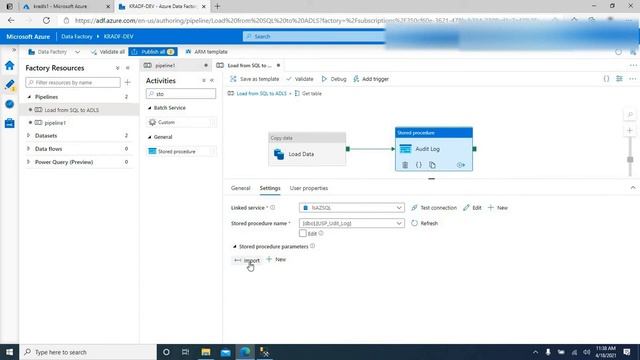The image size is (640, 360).
Task: Expand the left sidebar with double chevron
Action: tap(14, 50)
